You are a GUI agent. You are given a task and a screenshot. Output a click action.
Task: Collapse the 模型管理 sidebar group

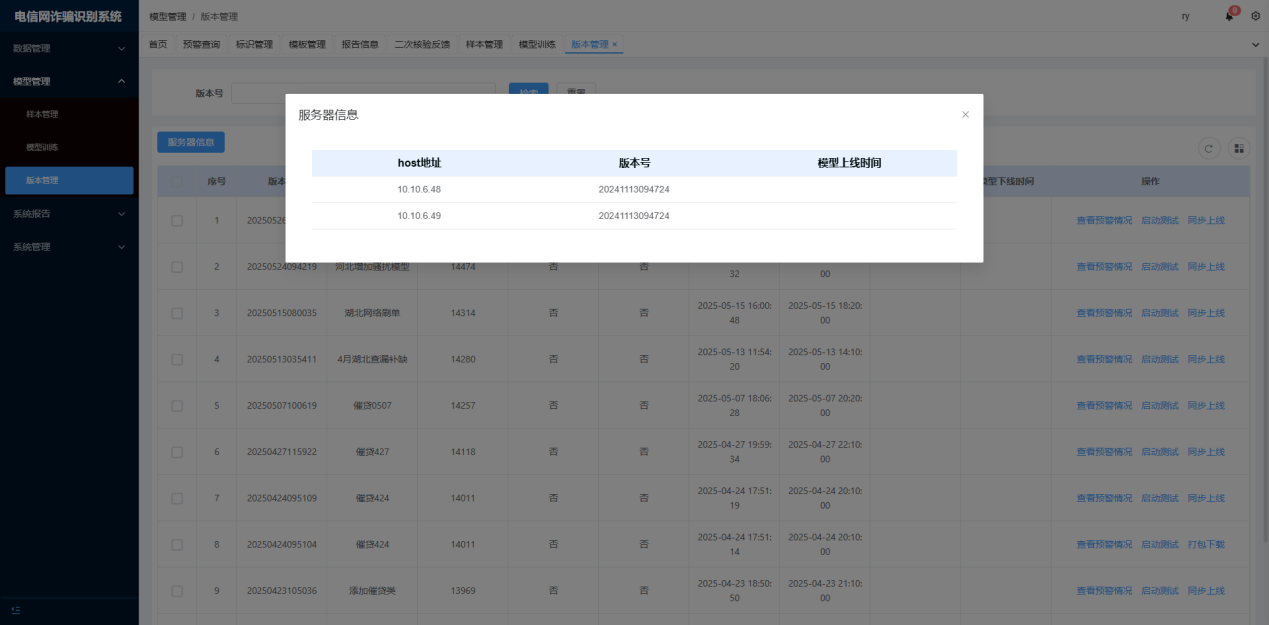tap(68, 81)
